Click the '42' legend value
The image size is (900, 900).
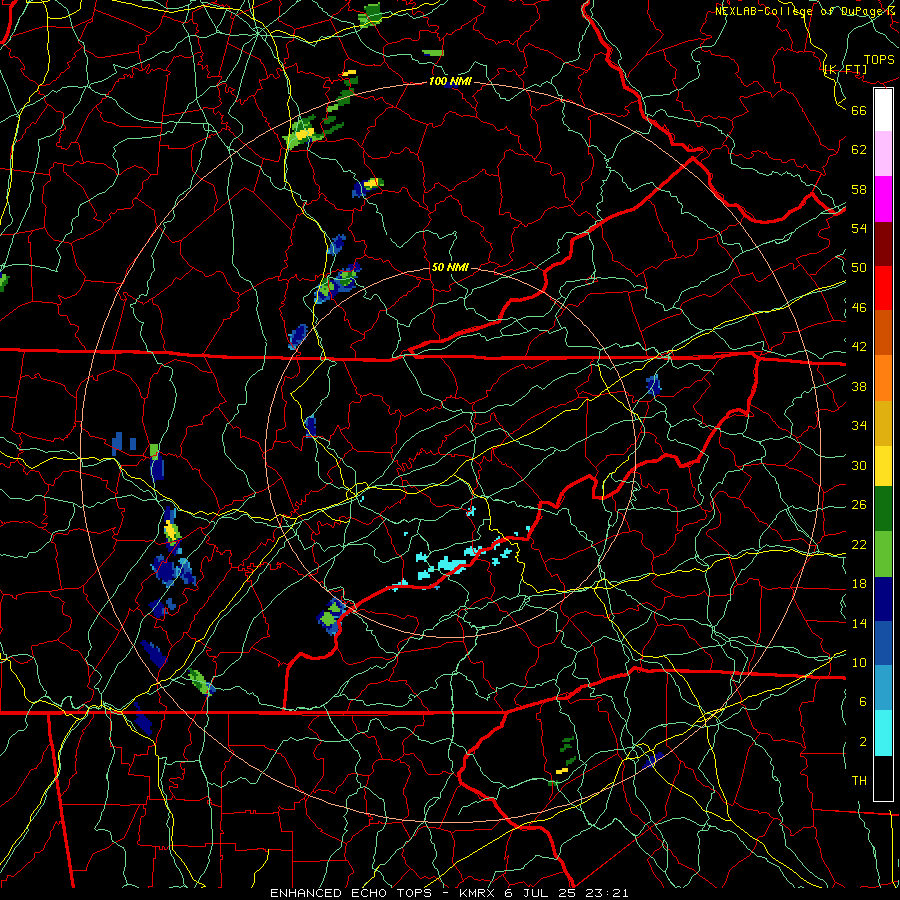(x=859, y=347)
